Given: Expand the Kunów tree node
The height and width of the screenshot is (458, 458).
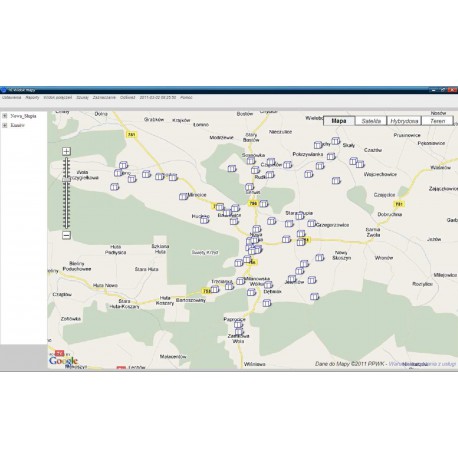Looking at the screenshot, I should point(5,125).
